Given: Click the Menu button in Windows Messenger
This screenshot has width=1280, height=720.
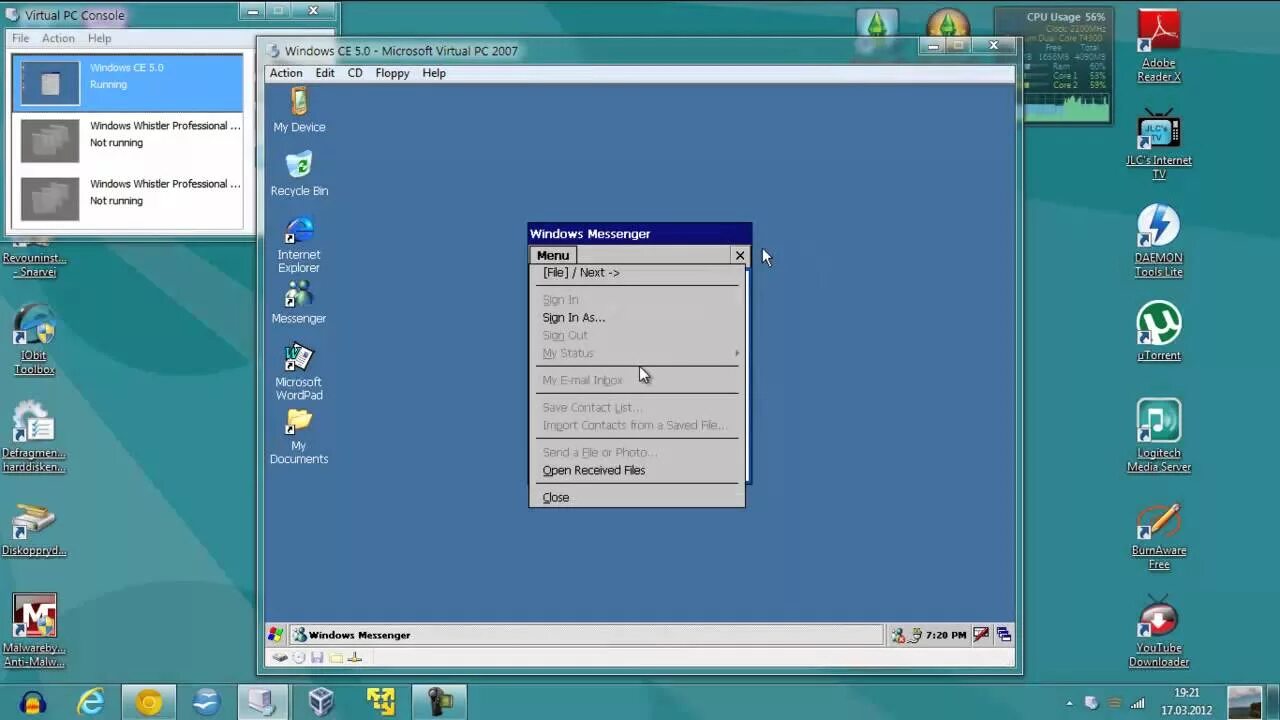Looking at the screenshot, I should 552,255.
